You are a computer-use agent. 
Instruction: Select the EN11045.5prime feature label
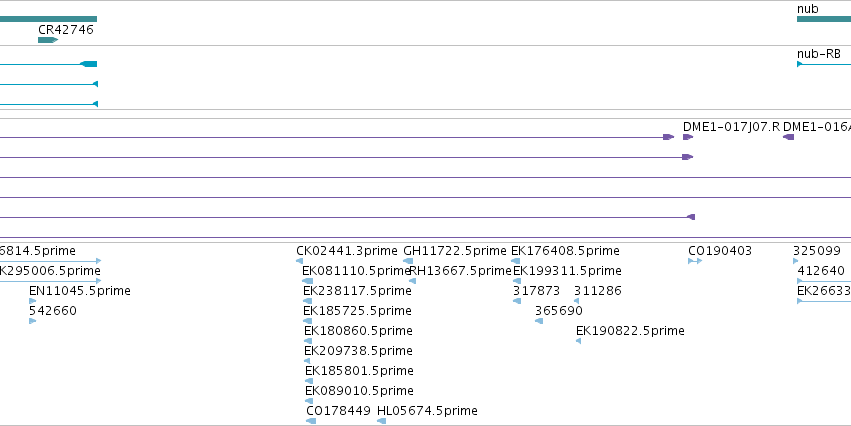coord(80,291)
